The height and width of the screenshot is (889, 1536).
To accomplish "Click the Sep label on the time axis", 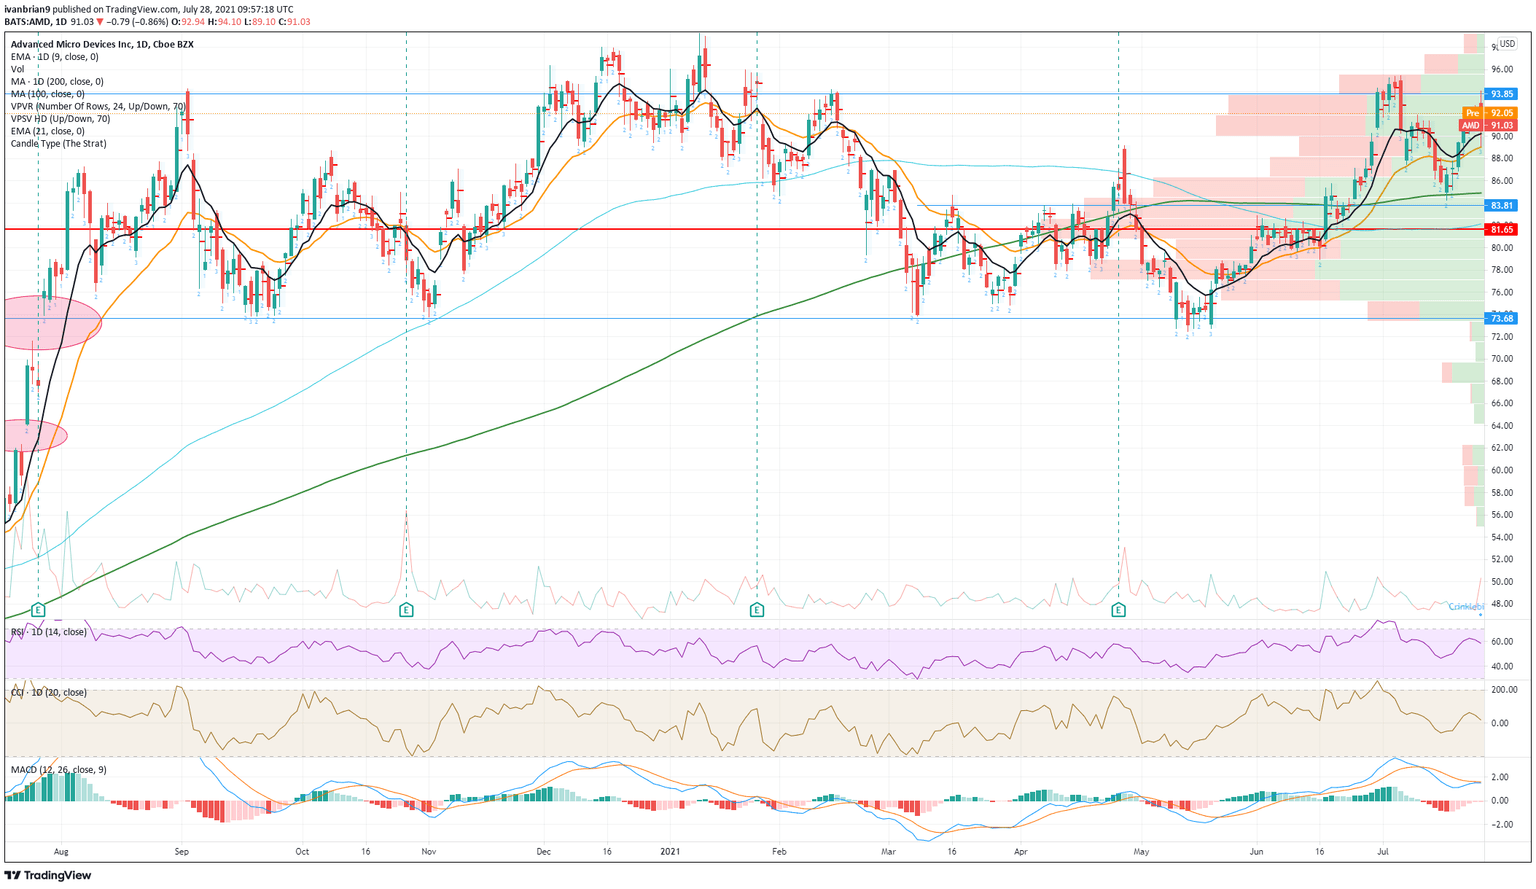I will 181,852.
